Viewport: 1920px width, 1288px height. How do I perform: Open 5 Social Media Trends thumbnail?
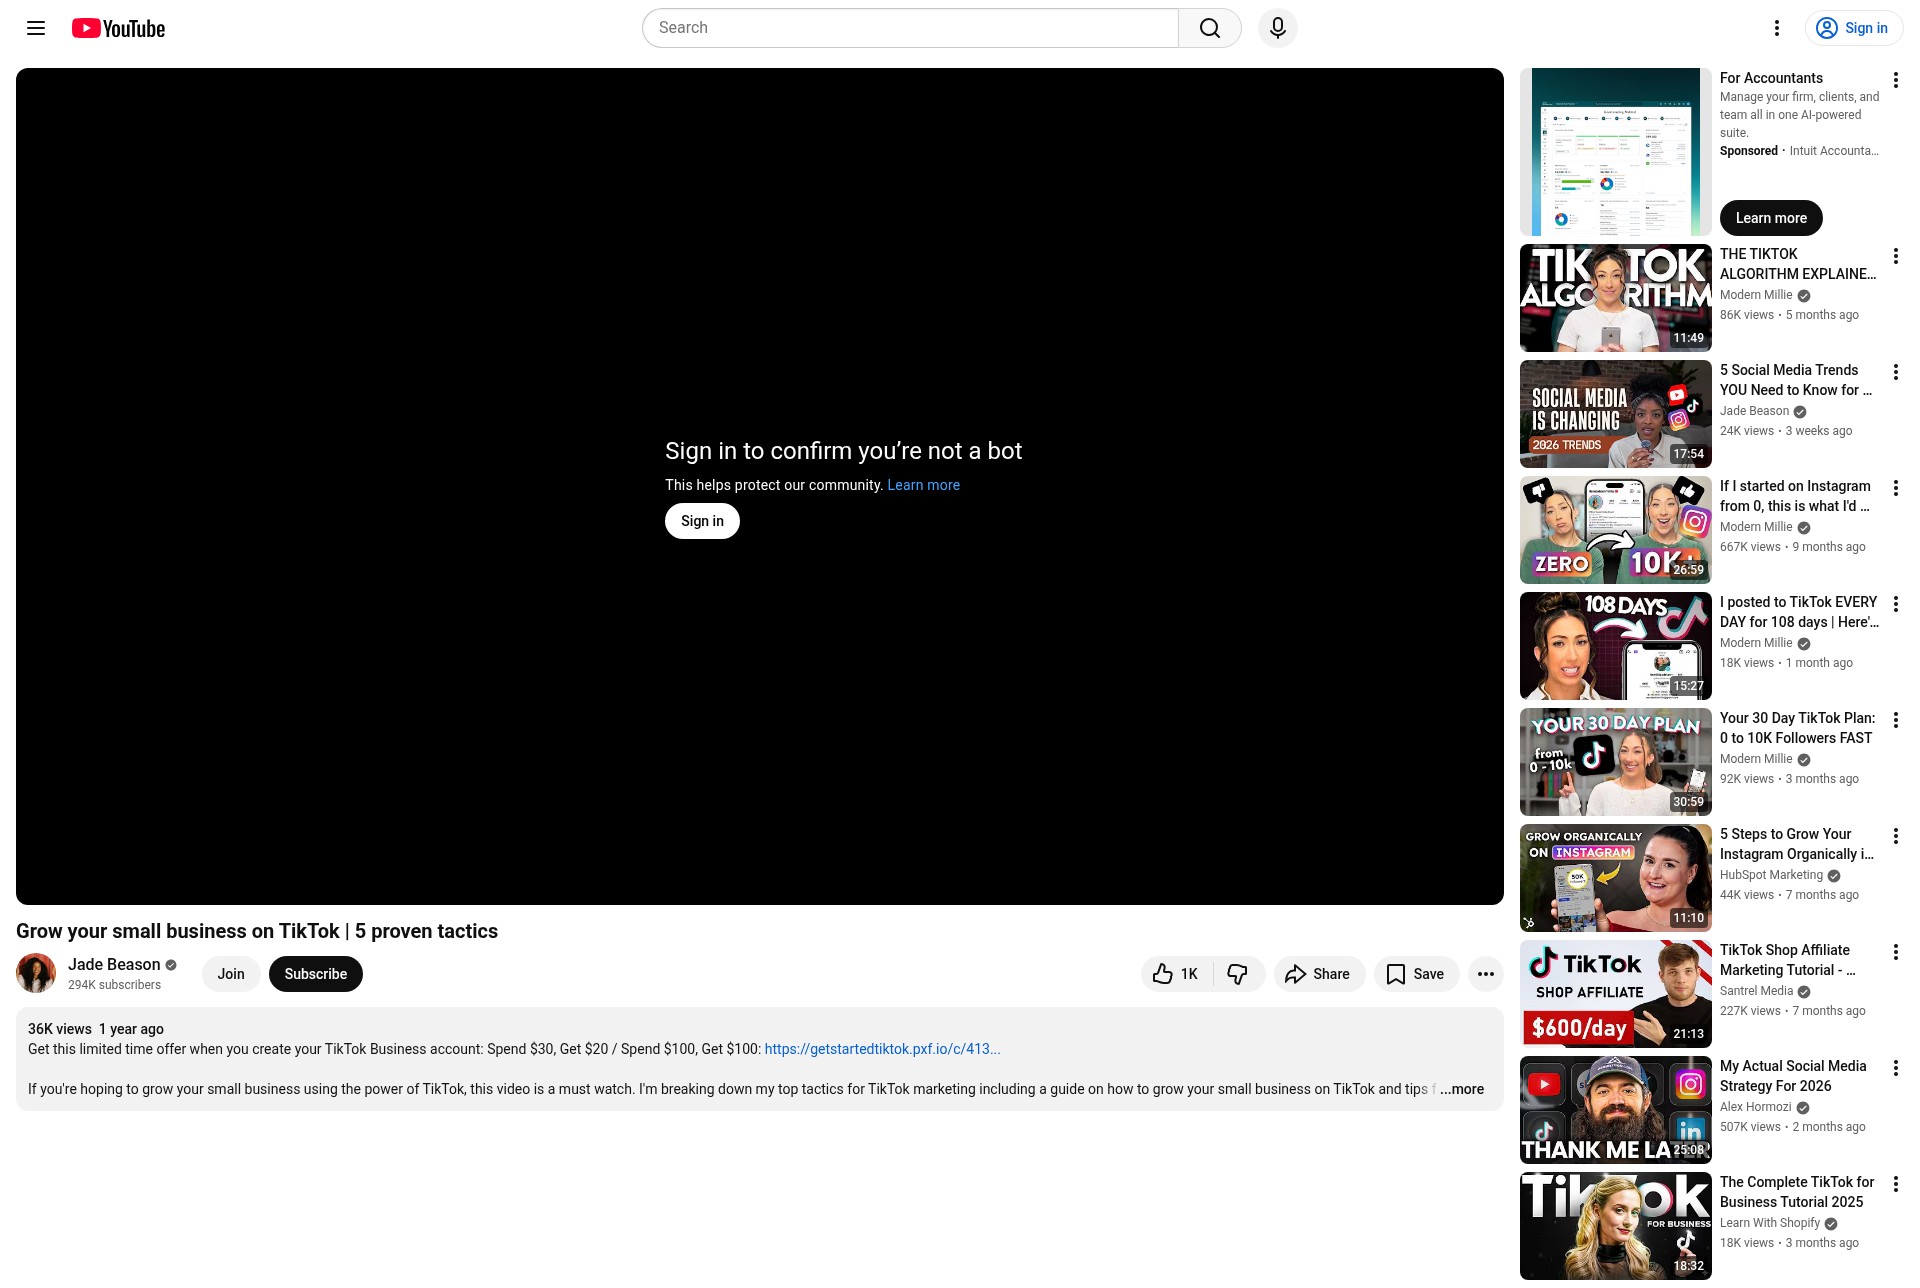pos(1616,414)
